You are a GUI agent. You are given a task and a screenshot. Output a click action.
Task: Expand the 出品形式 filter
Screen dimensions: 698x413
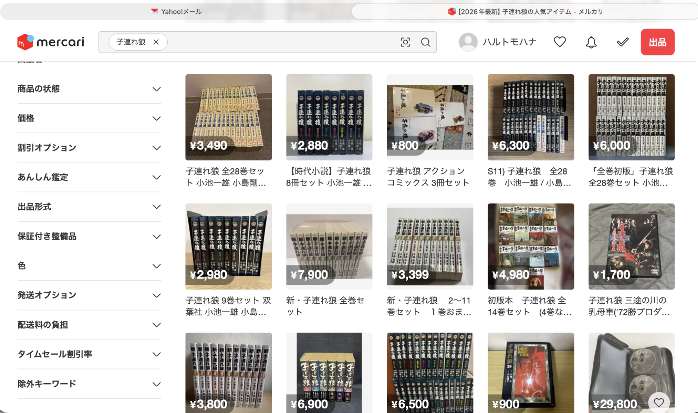coord(89,206)
